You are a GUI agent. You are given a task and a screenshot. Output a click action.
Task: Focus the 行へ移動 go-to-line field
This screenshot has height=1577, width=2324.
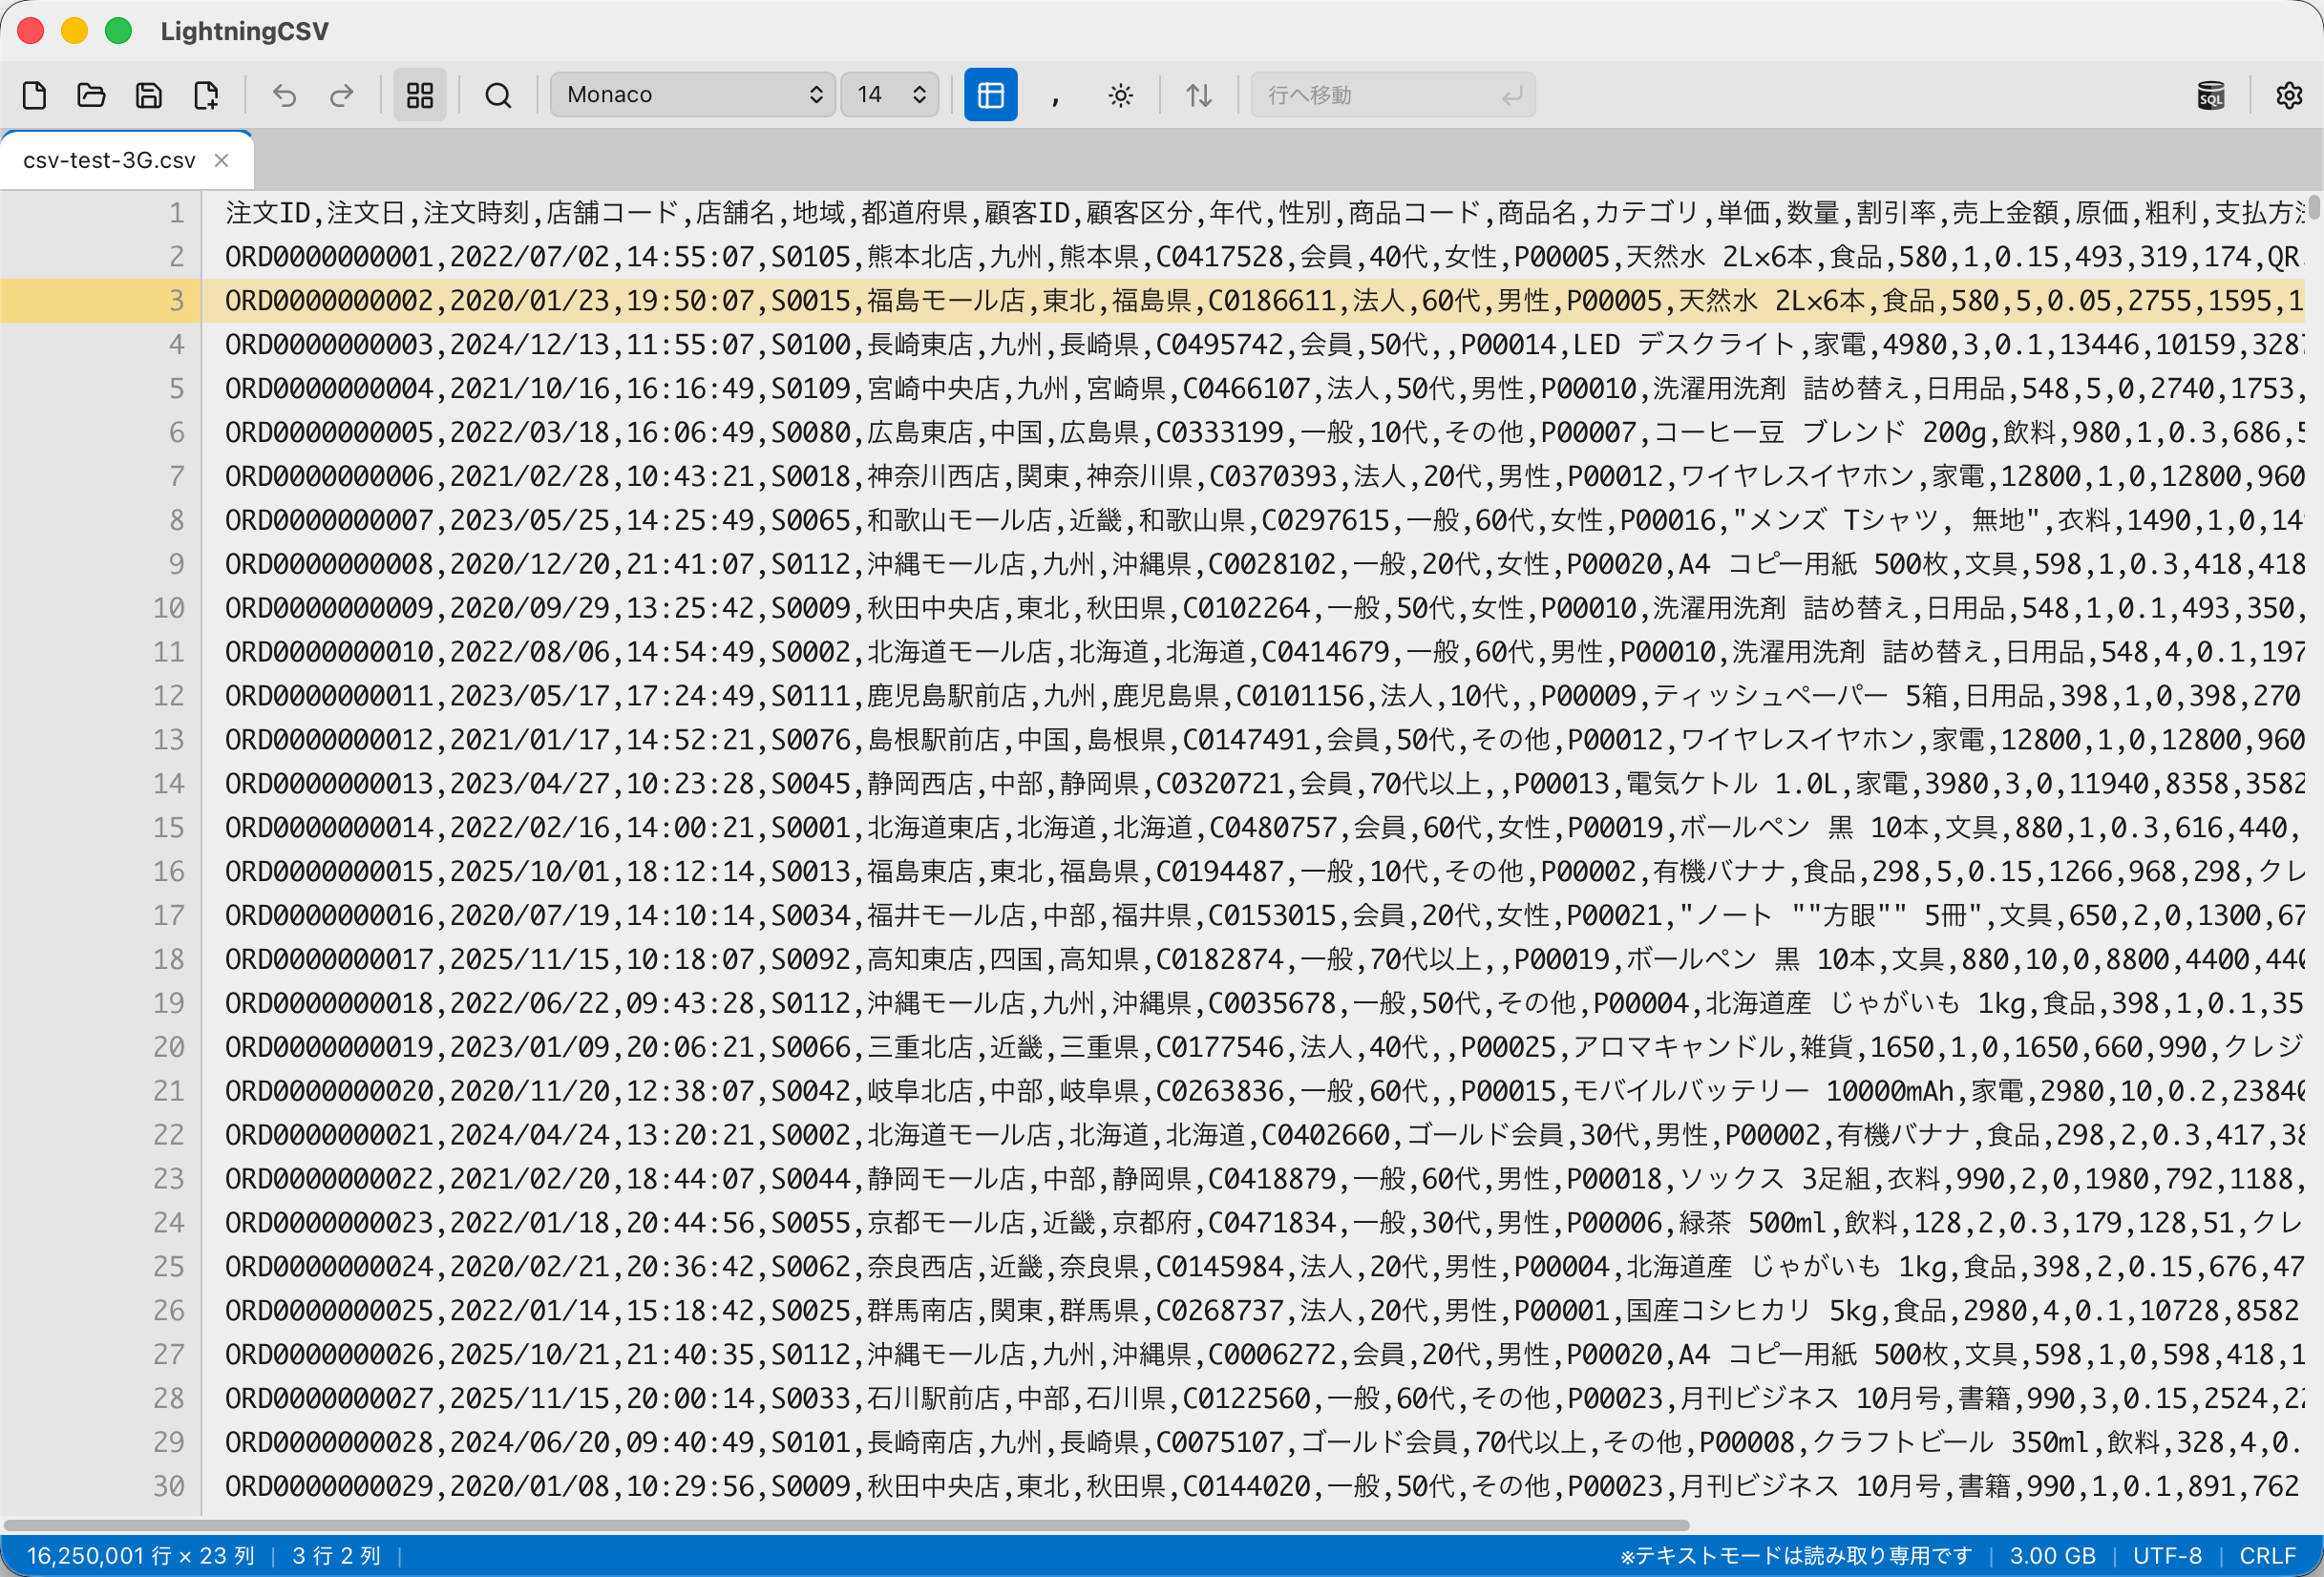coord(1392,95)
